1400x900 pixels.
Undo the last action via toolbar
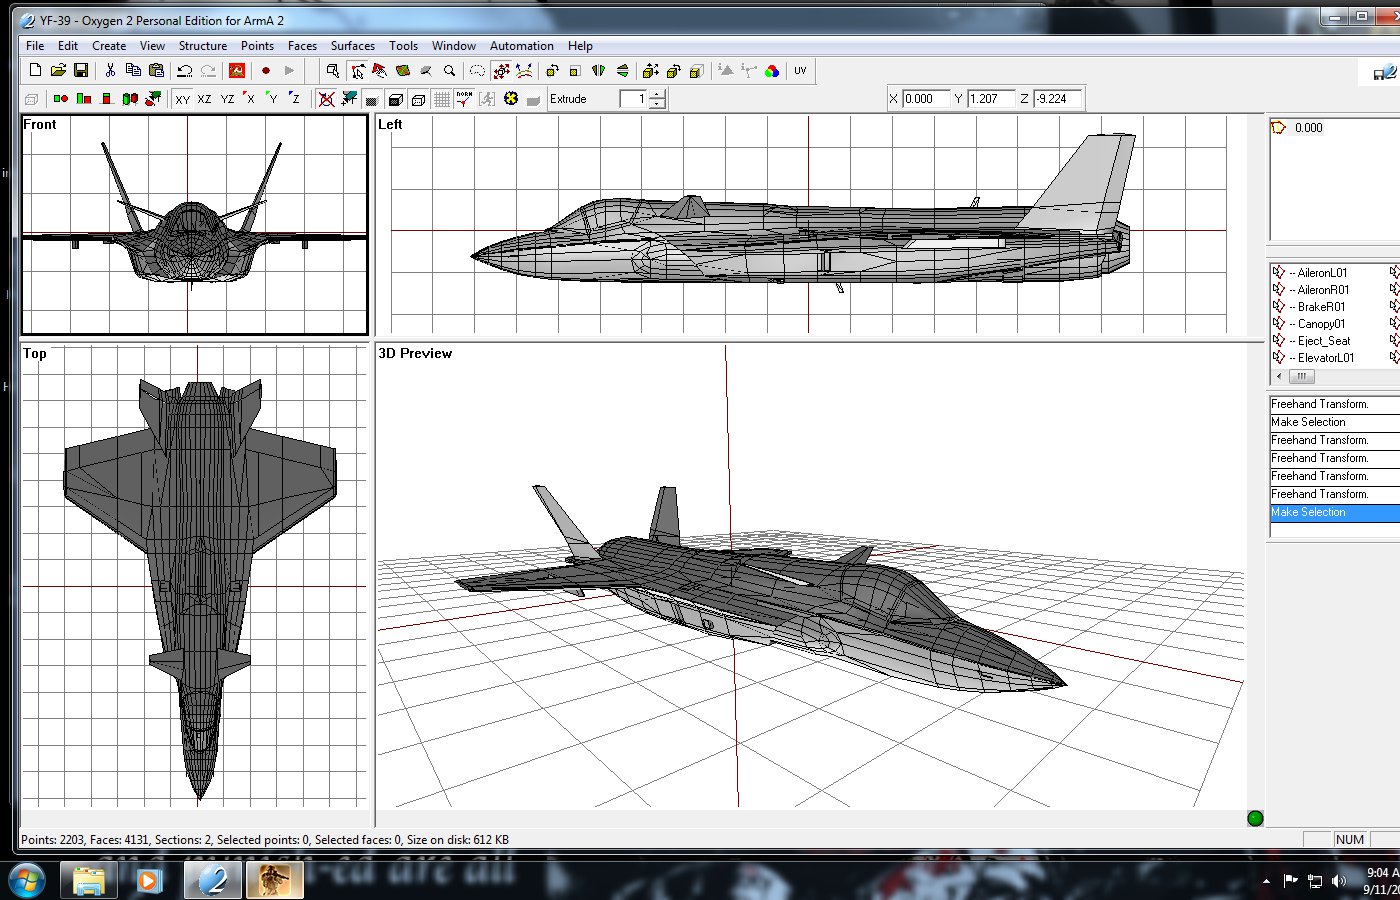tap(185, 71)
